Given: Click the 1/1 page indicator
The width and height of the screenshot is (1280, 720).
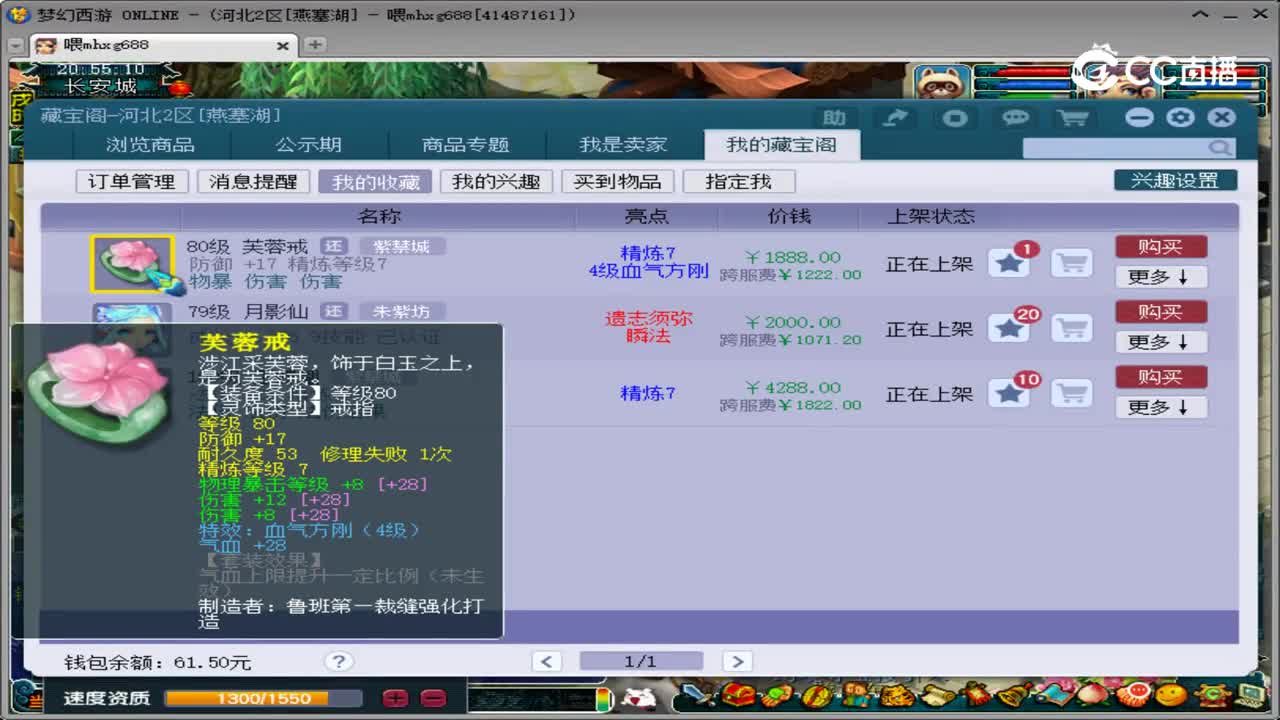Looking at the screenshot, I should click(x=641, y=661).
